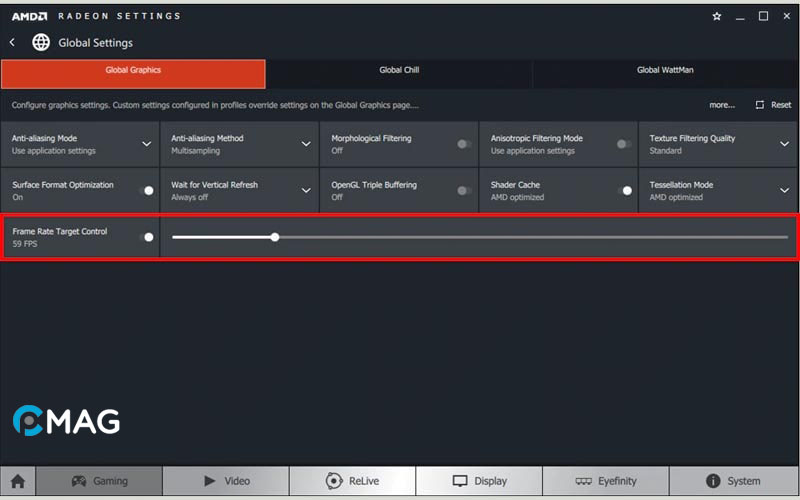Go back using the left arrow
Screen dimensions: 800x500
point(12,42)
